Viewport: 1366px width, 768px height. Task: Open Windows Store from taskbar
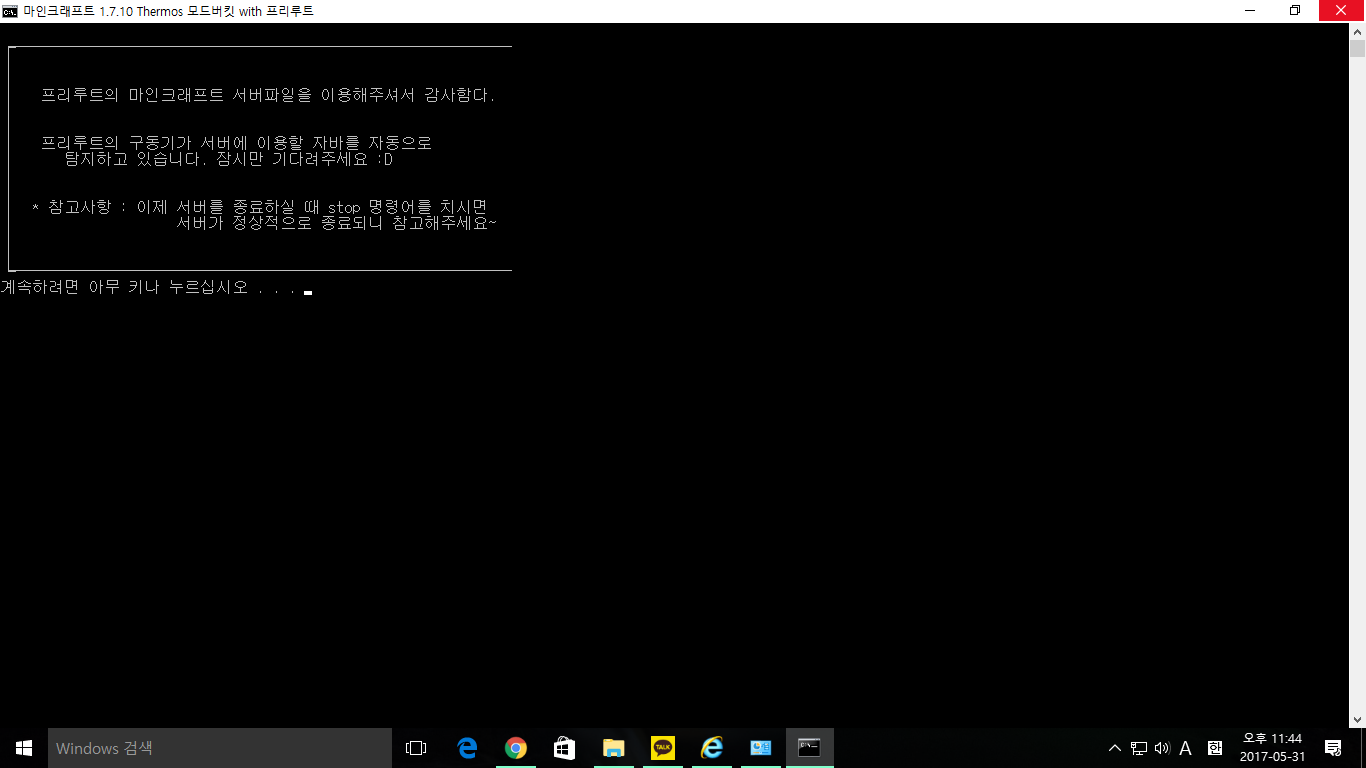(564, 748)
